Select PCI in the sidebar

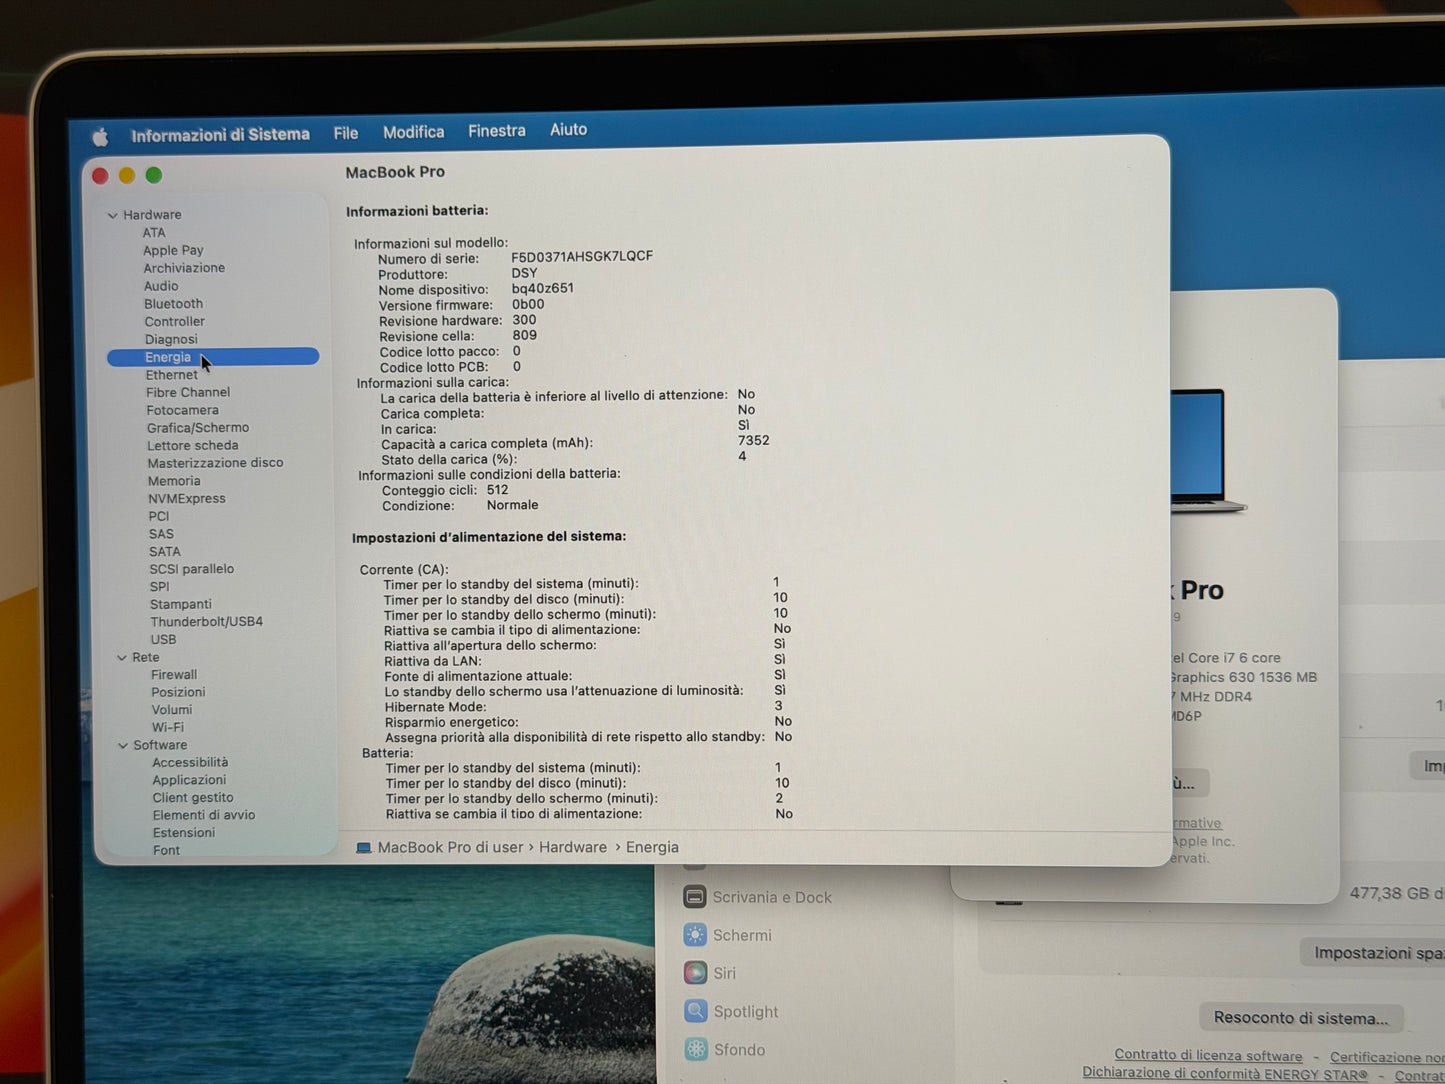[x=159, y=517]
